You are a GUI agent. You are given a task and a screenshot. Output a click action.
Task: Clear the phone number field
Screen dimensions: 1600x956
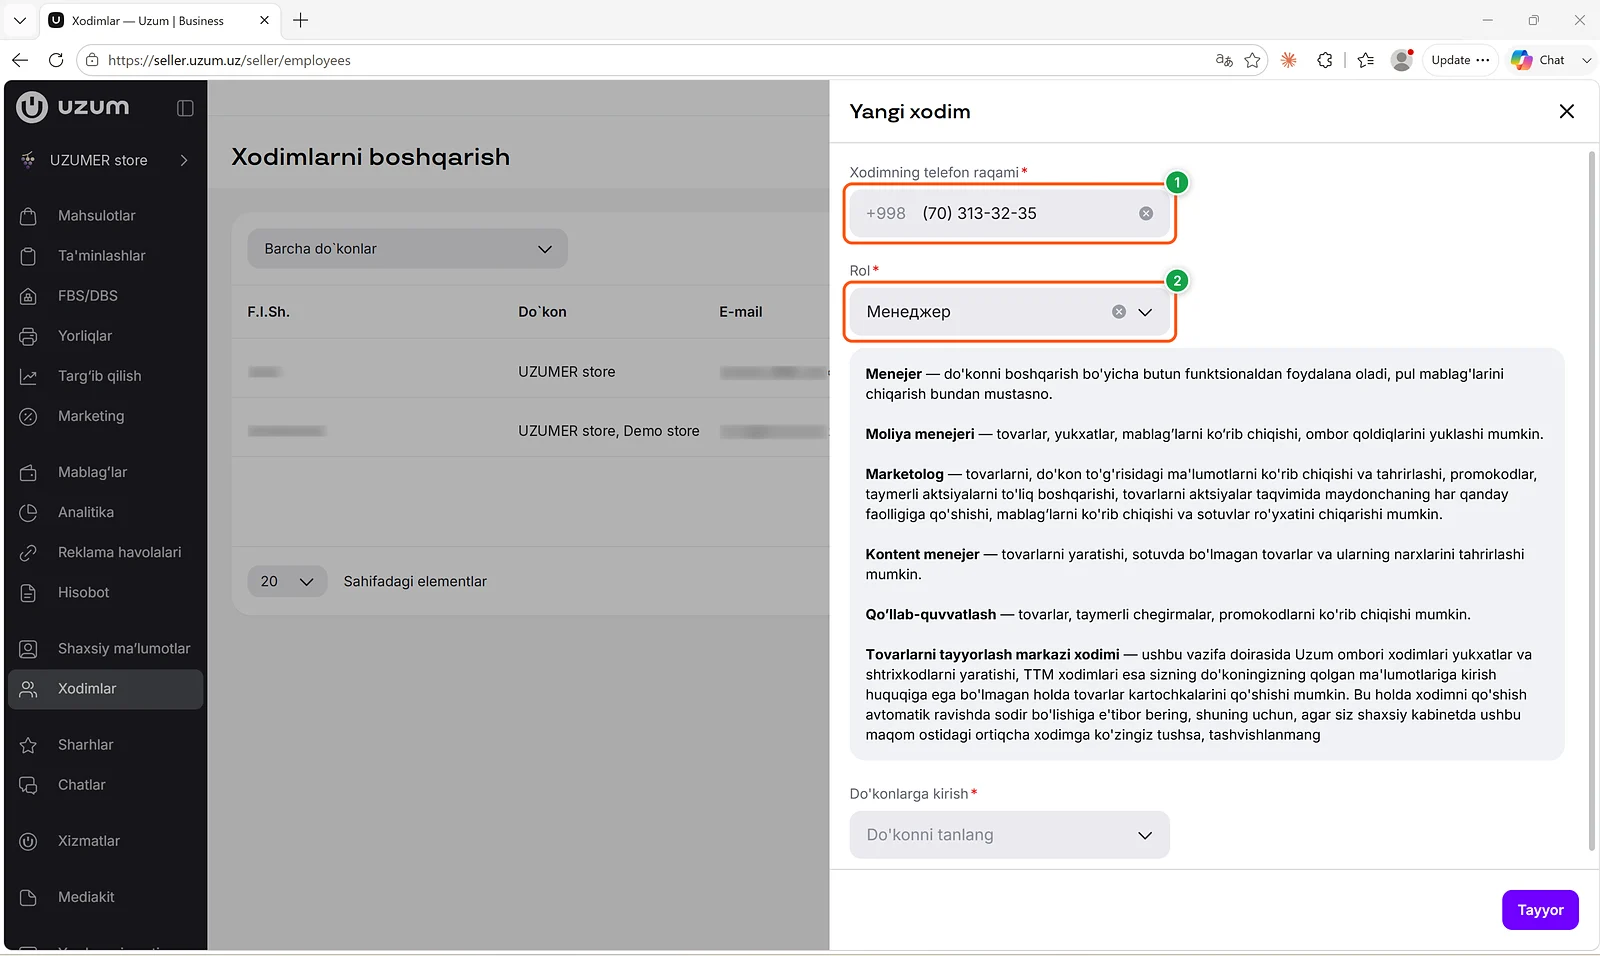click(1146, 213)
